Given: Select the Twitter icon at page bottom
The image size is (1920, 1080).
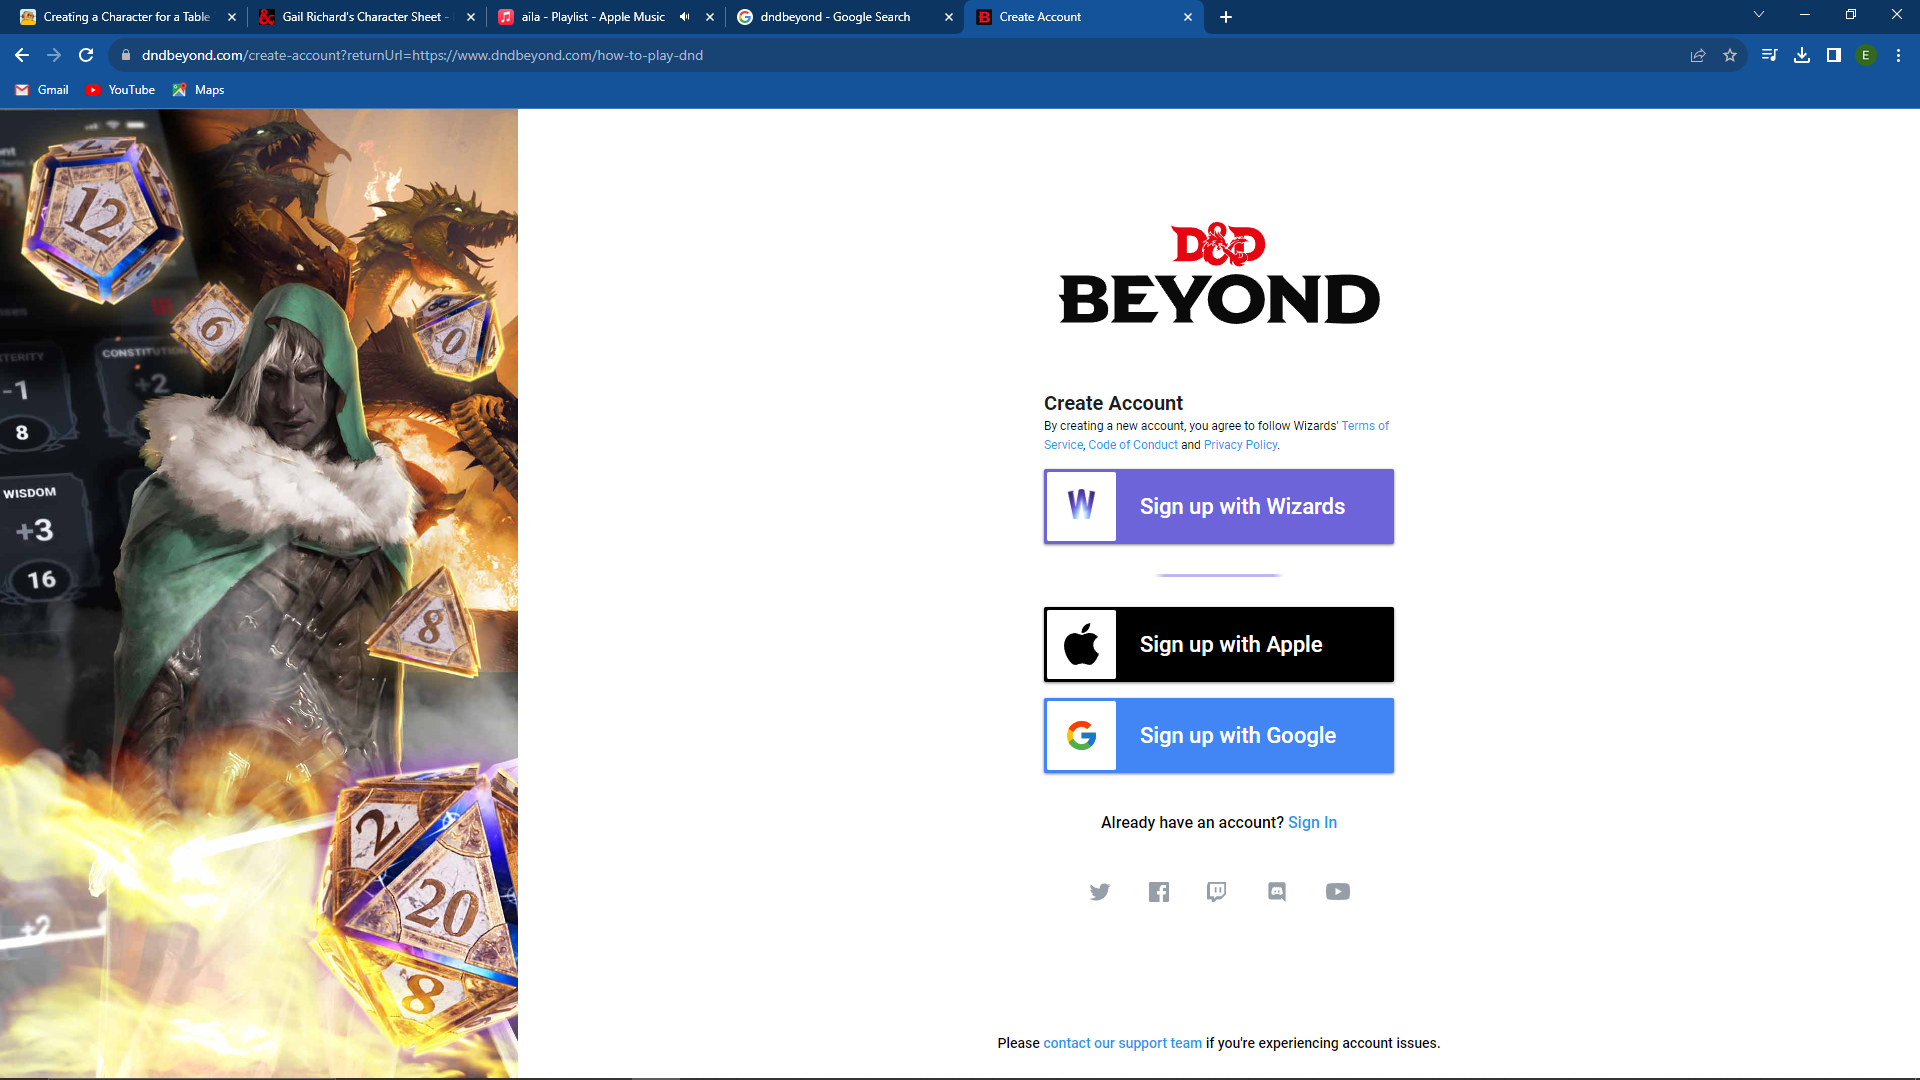Looking at the screenshot, I should click(x=1100, y=891).
